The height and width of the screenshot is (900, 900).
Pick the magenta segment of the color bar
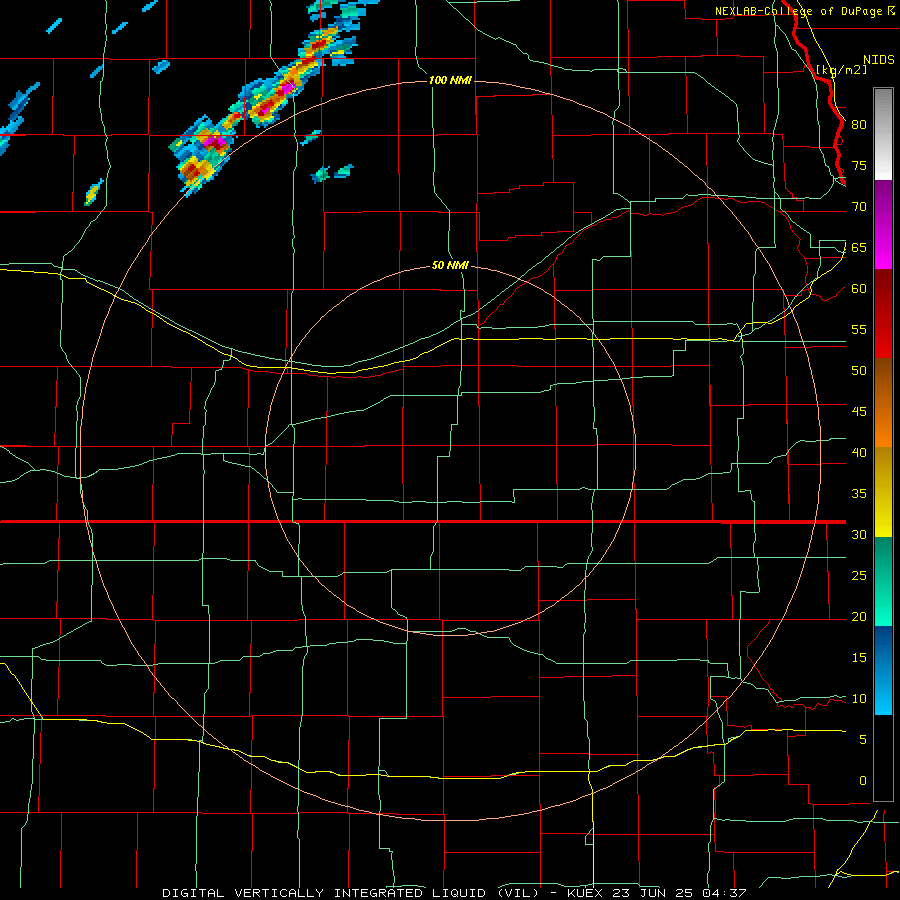[x=883, y=225]
